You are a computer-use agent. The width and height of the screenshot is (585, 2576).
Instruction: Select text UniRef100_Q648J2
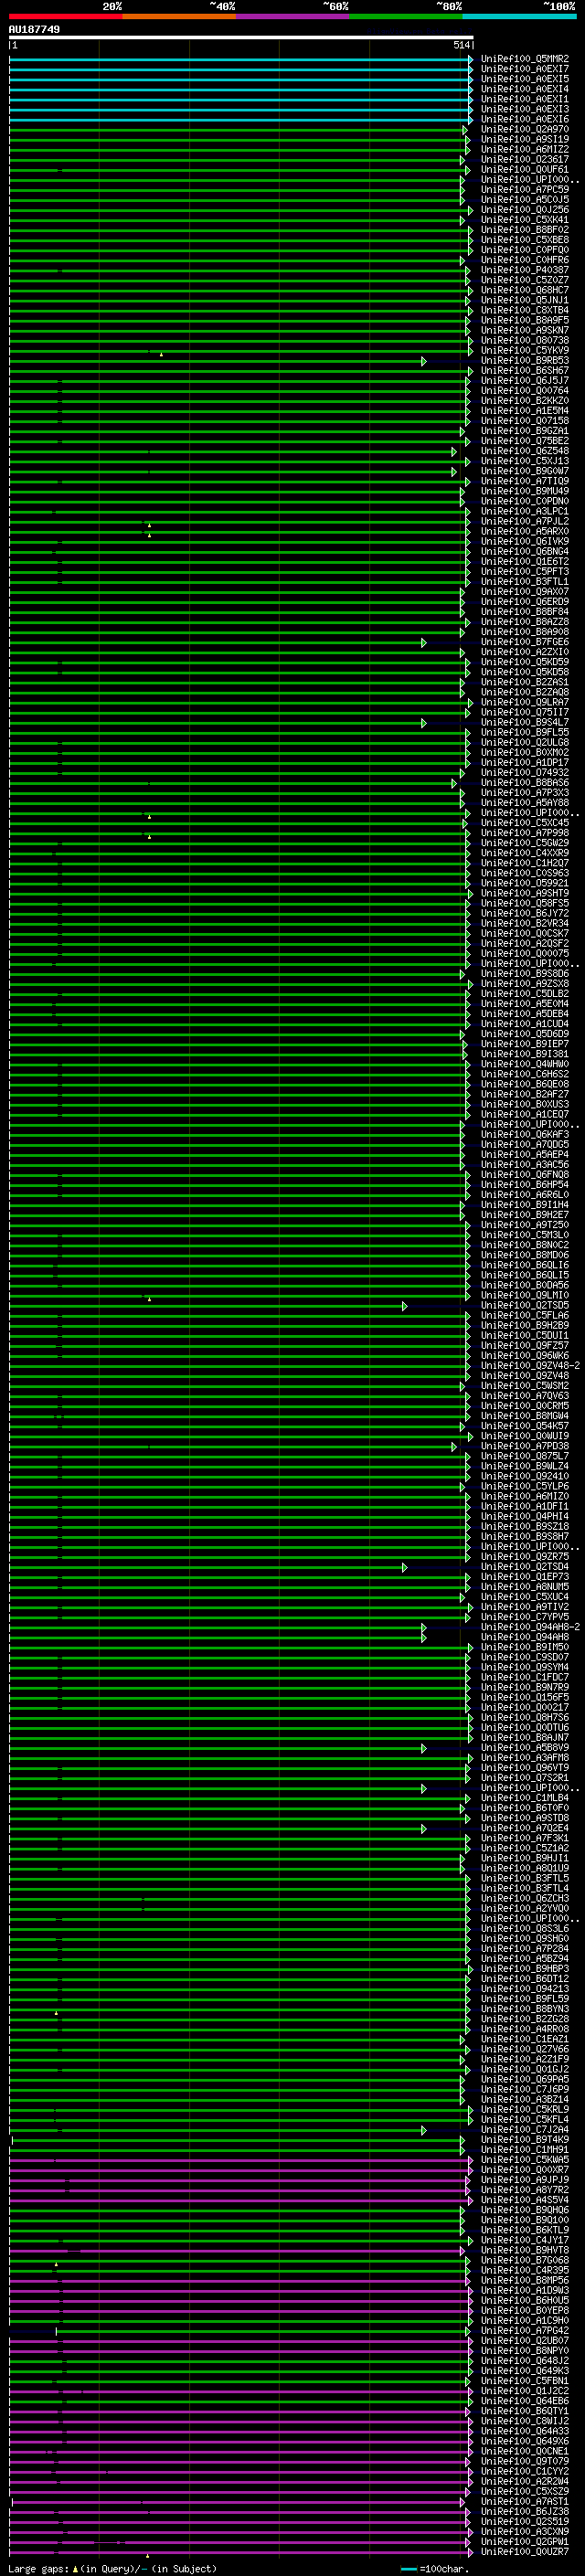[x=525, y=2361]
